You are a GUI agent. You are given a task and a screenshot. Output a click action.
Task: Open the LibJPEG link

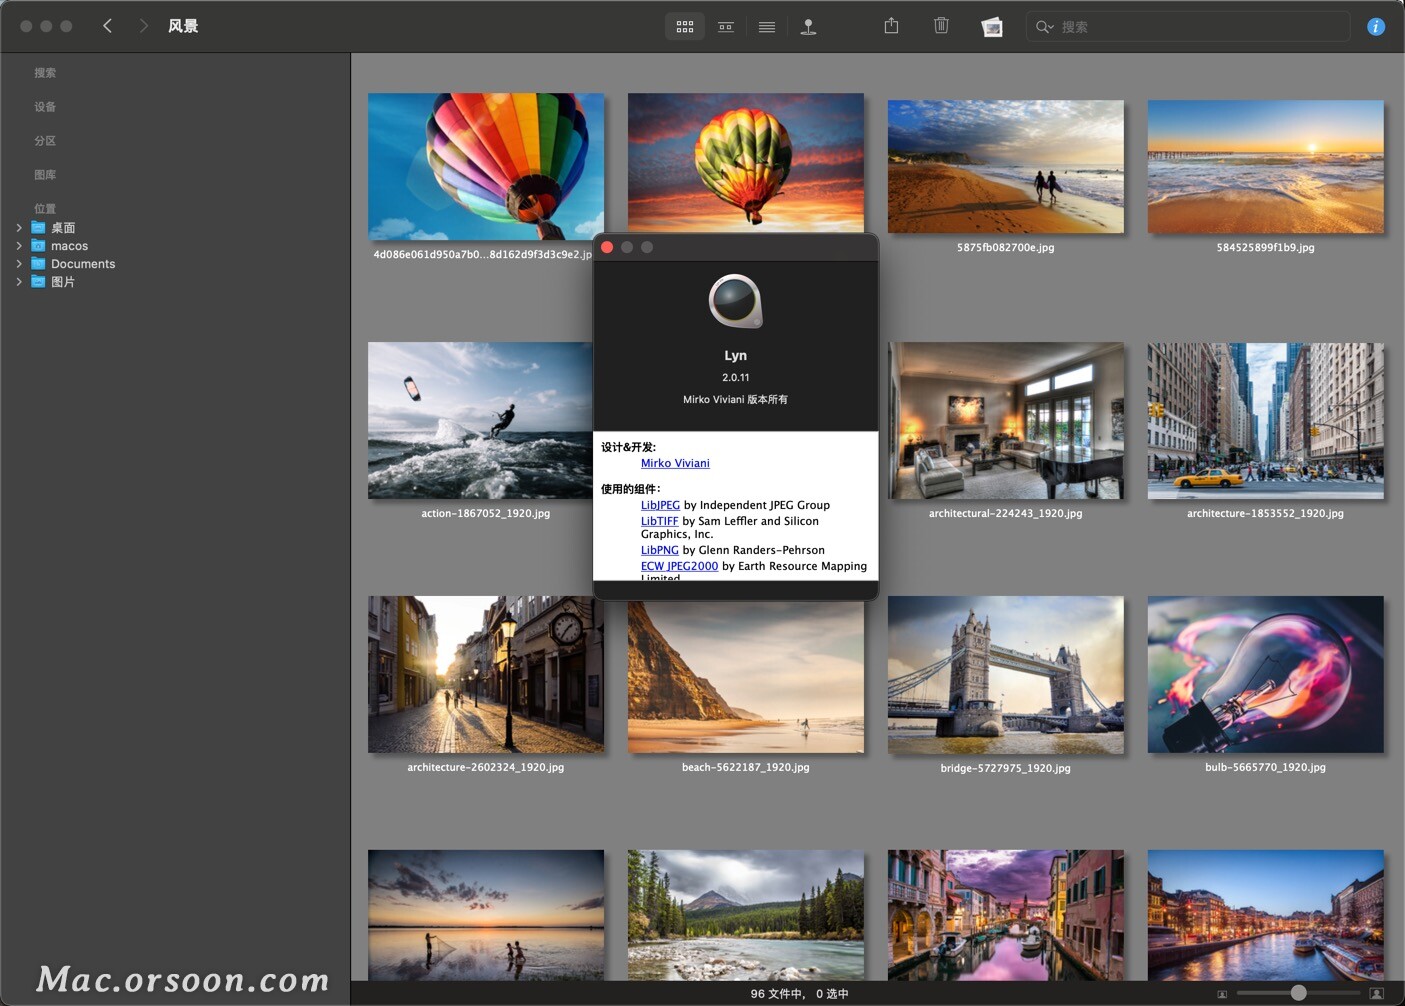click(x=660, y=505)
